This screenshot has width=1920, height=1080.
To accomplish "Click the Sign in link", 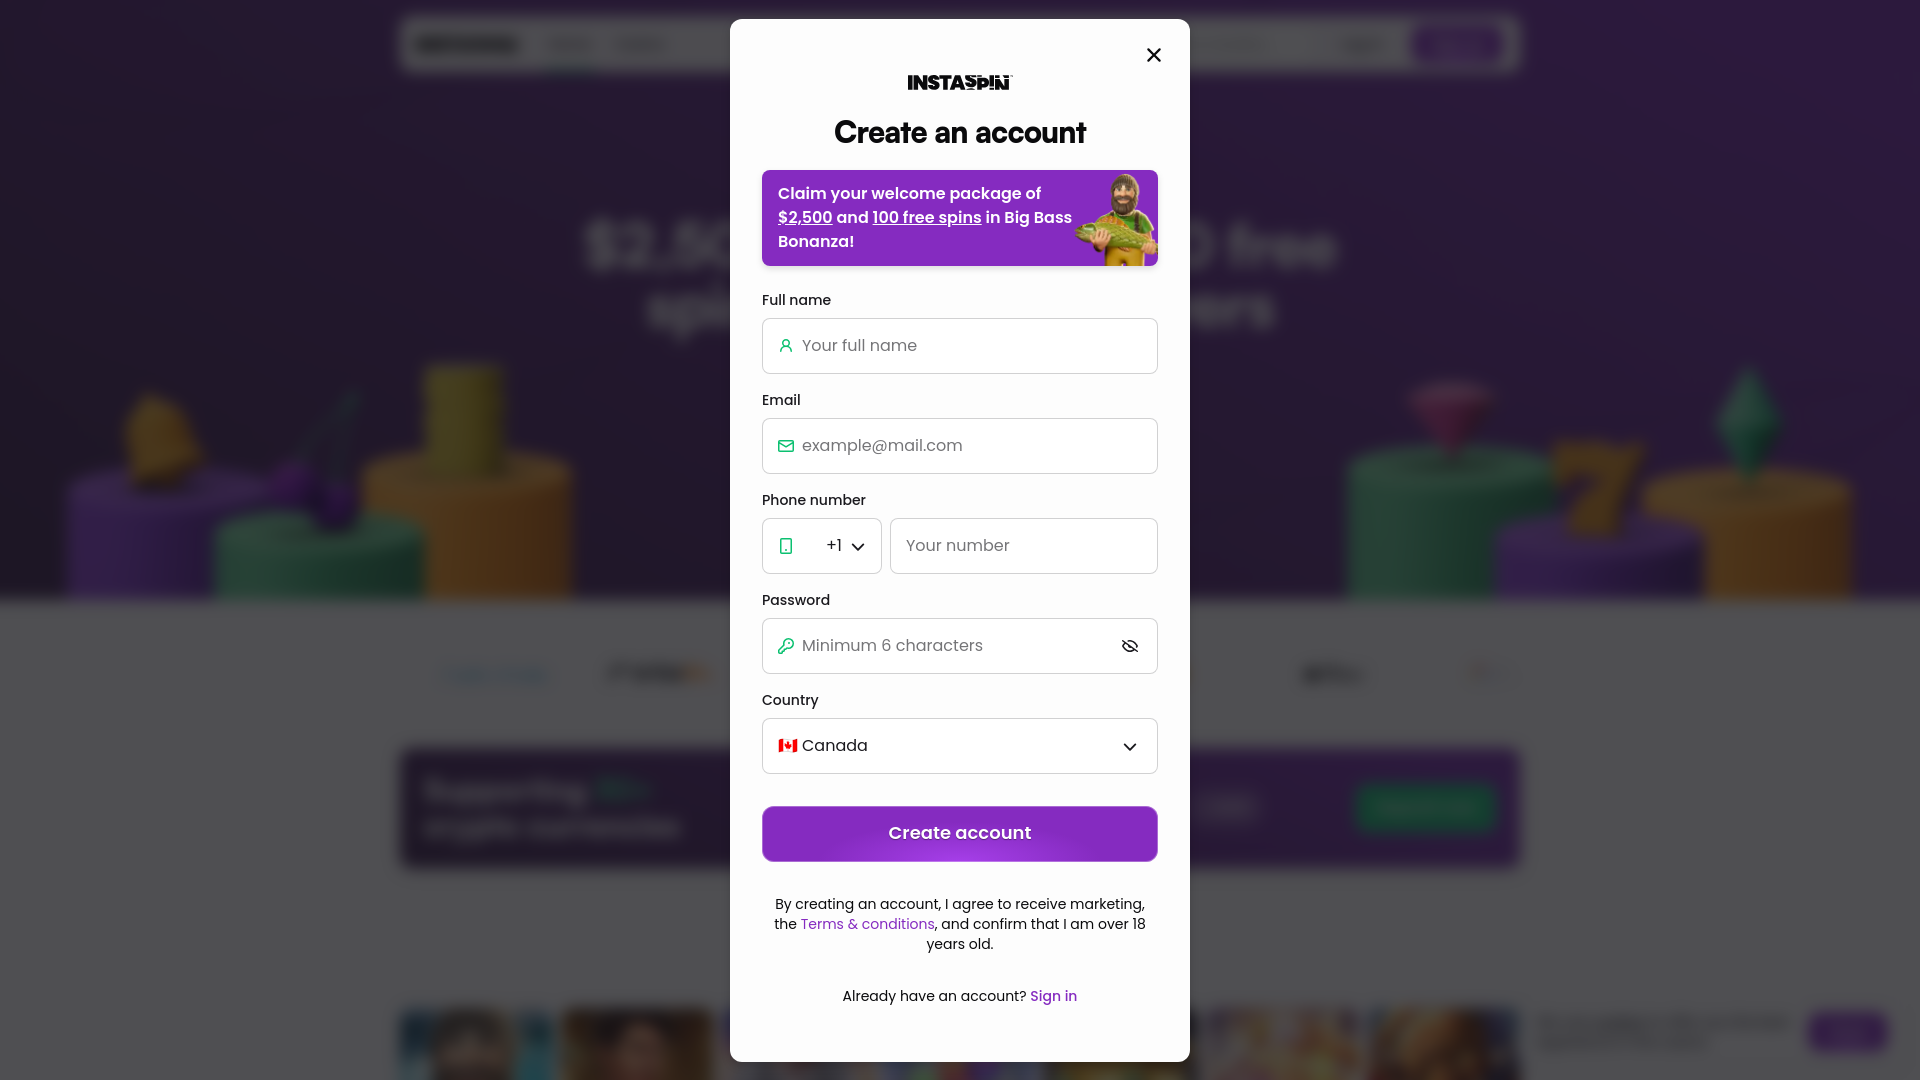I will [x=1053, y=996].
